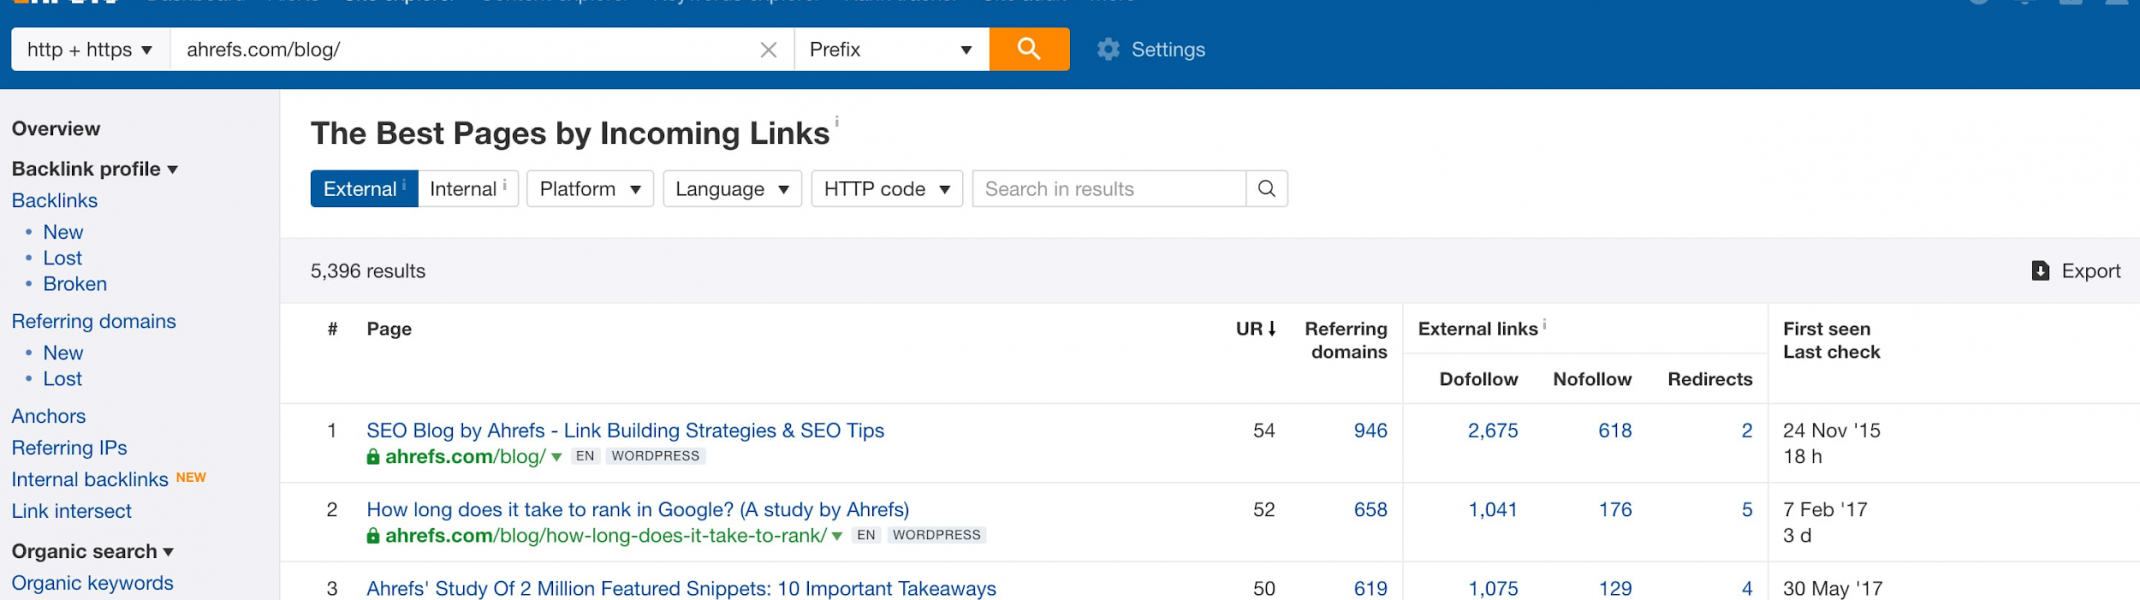Click nofollow count 618
The height and width of the screenshot is (600, 2140).
tap(1615, 430)
